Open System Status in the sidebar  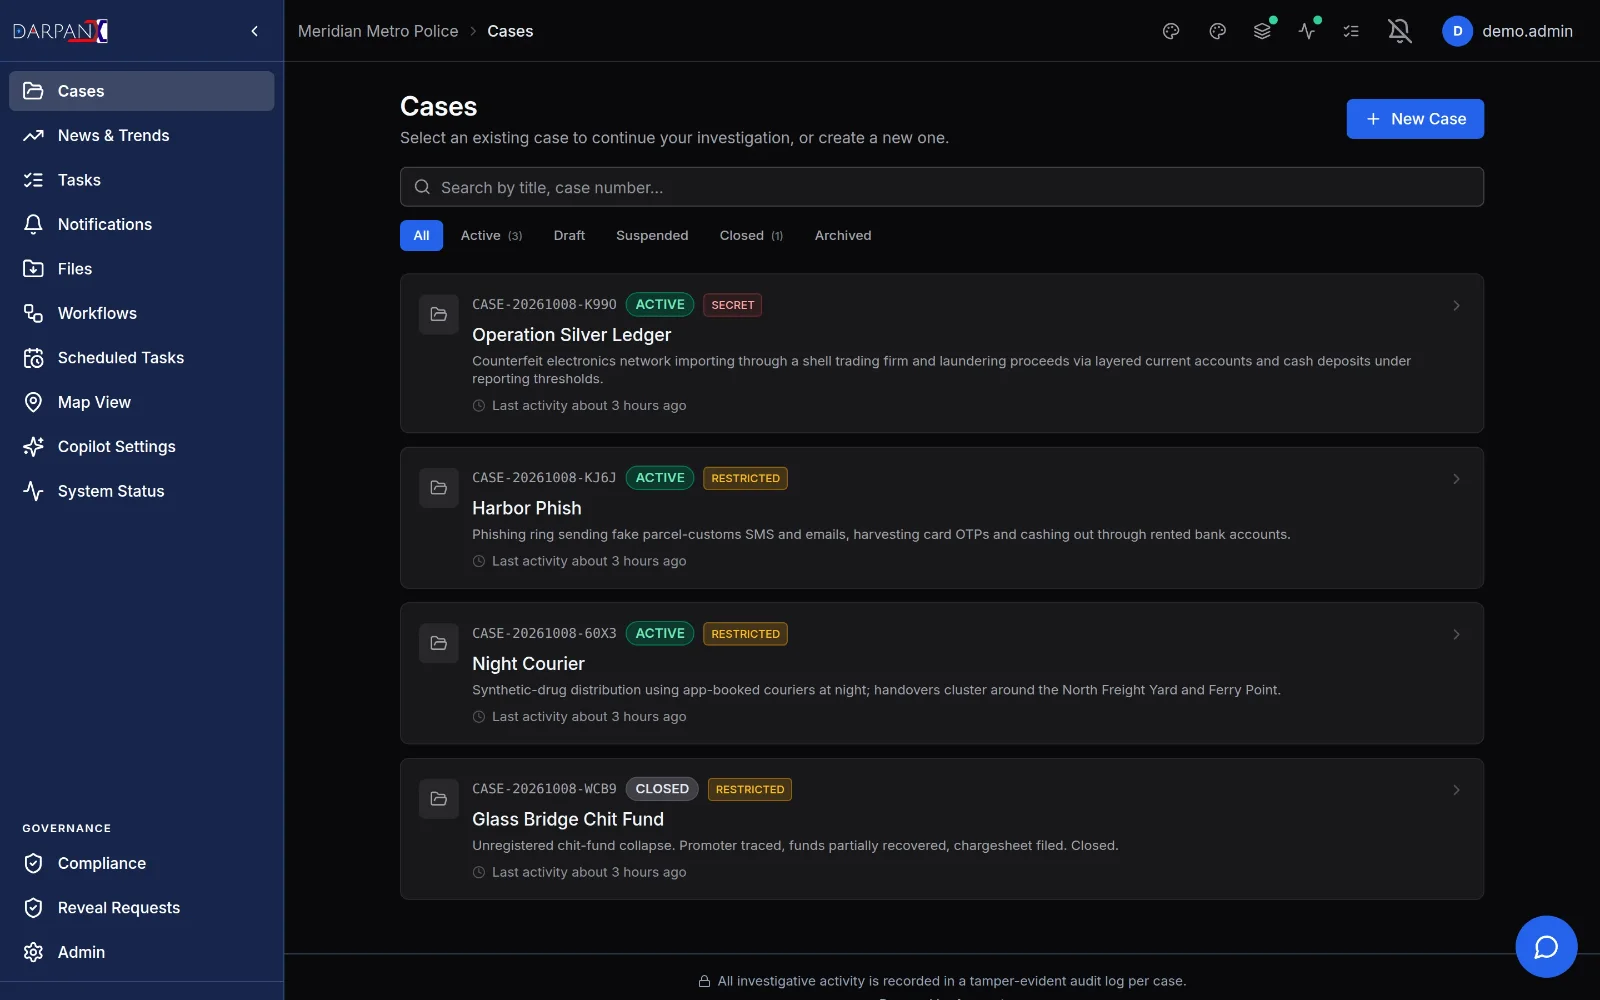(142, 491)
